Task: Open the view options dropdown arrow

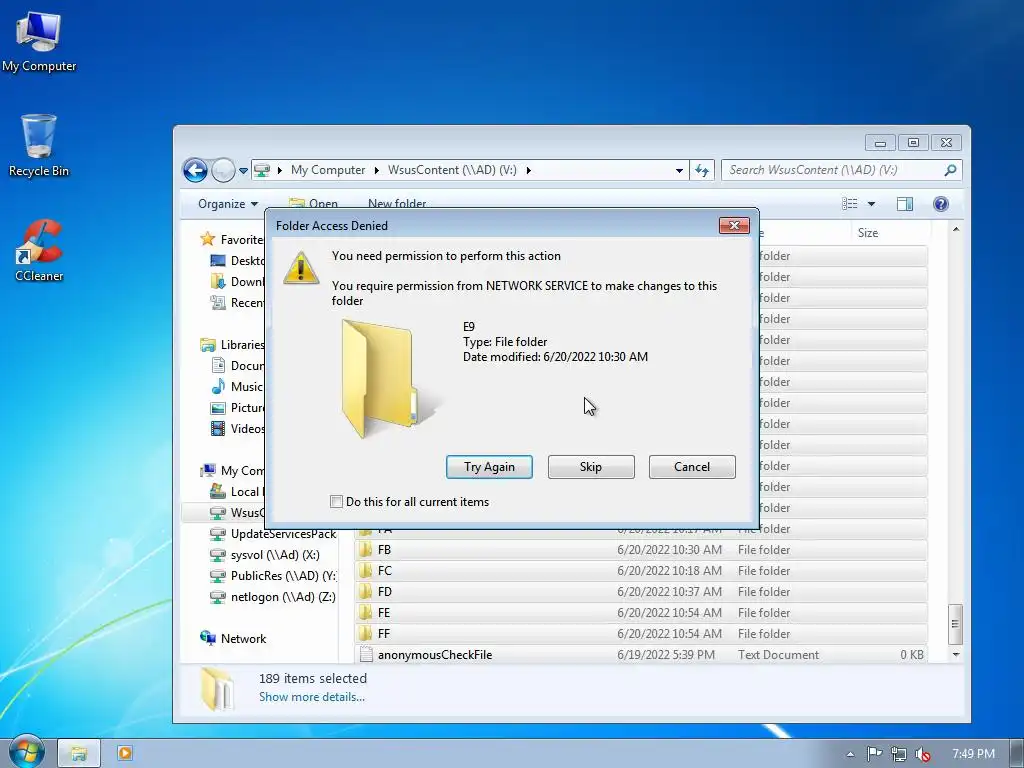Action: (x=871, y=204)
